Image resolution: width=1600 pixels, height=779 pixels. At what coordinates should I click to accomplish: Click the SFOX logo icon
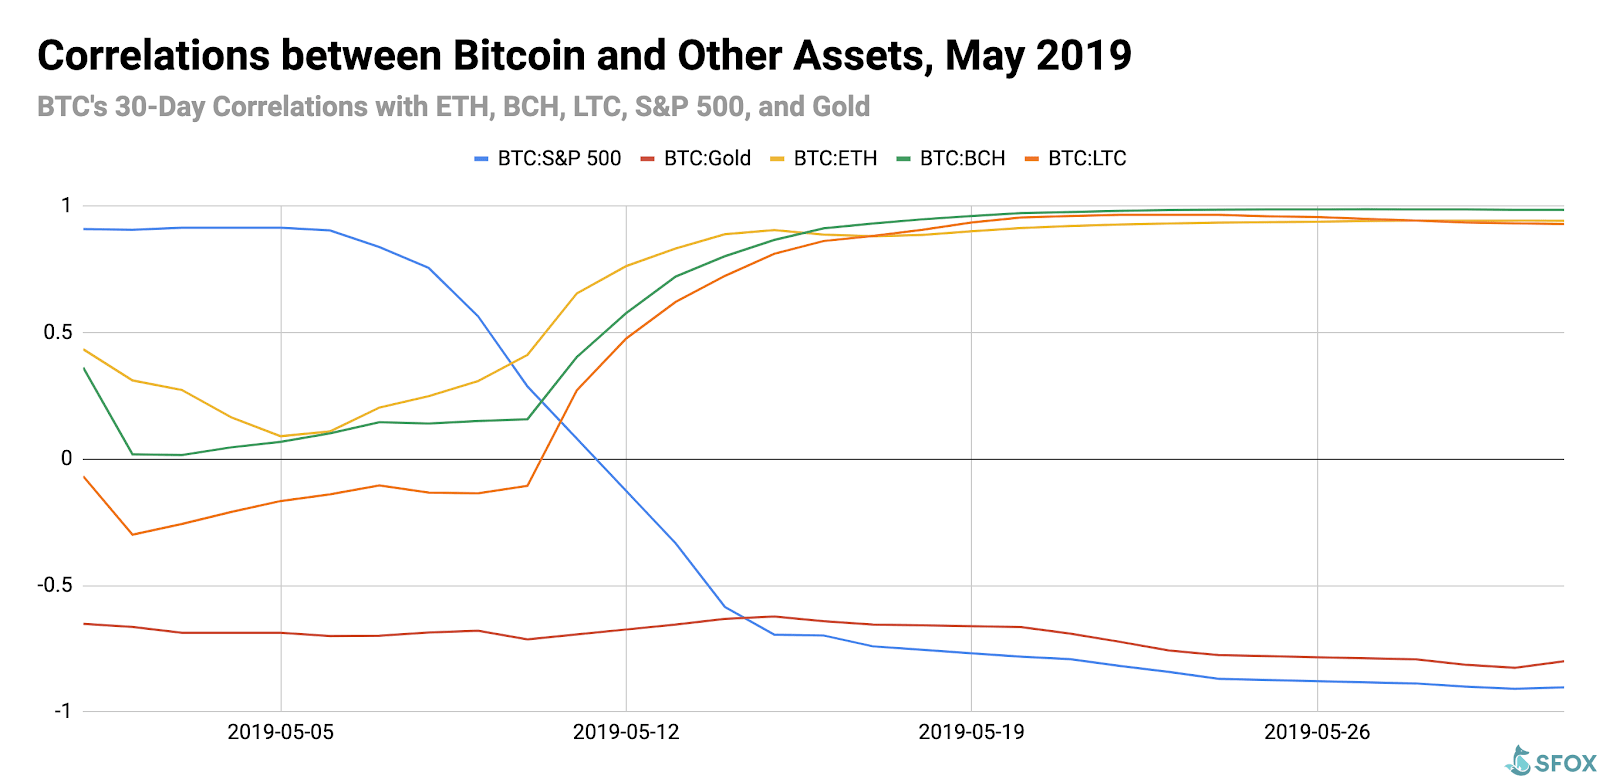pos(1519,761)
